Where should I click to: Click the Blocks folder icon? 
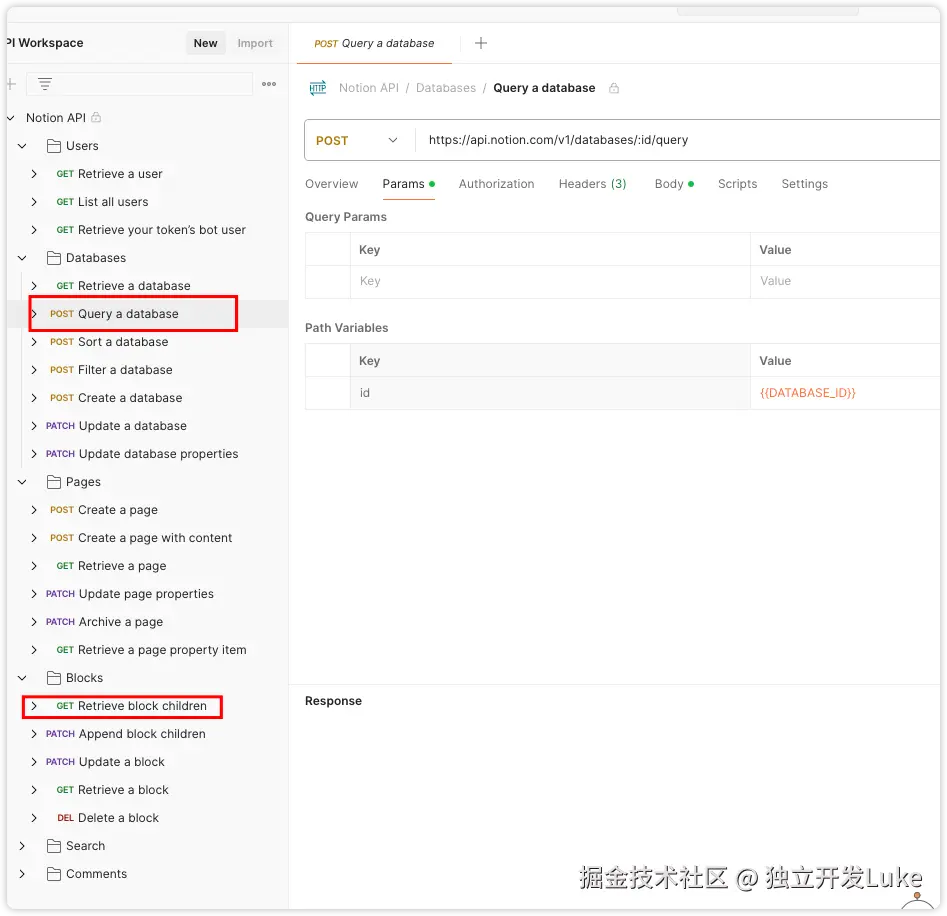[54, 677]
